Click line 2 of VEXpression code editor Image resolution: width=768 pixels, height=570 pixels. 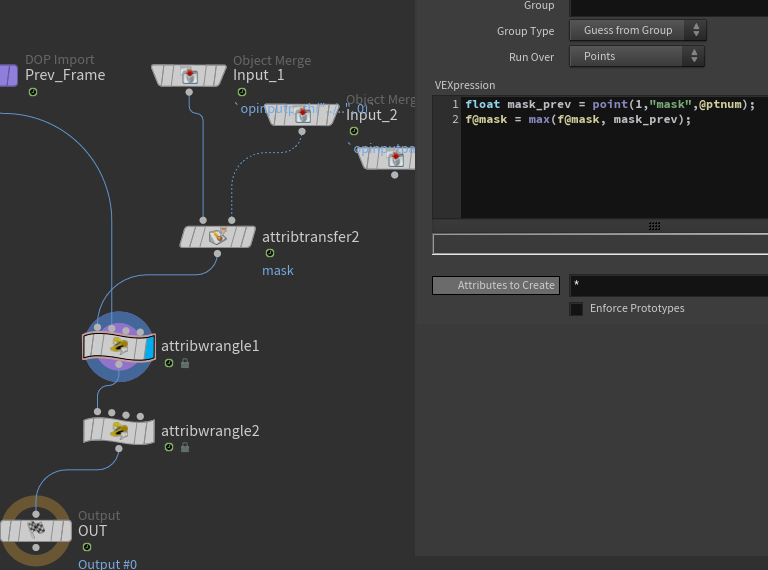pos(578,119)
